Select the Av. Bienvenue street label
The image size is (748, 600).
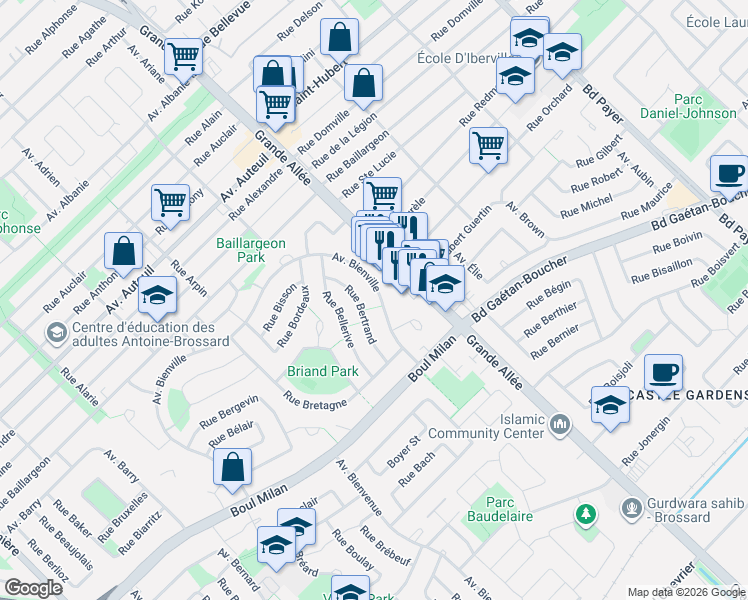359,488
